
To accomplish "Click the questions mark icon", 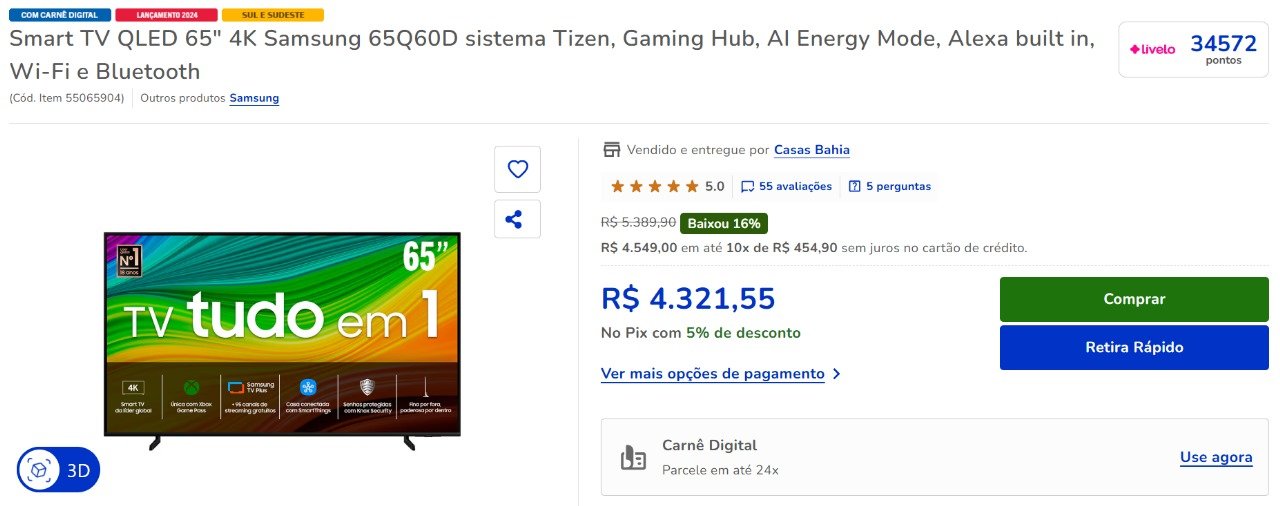I will [x=855, y=186].
